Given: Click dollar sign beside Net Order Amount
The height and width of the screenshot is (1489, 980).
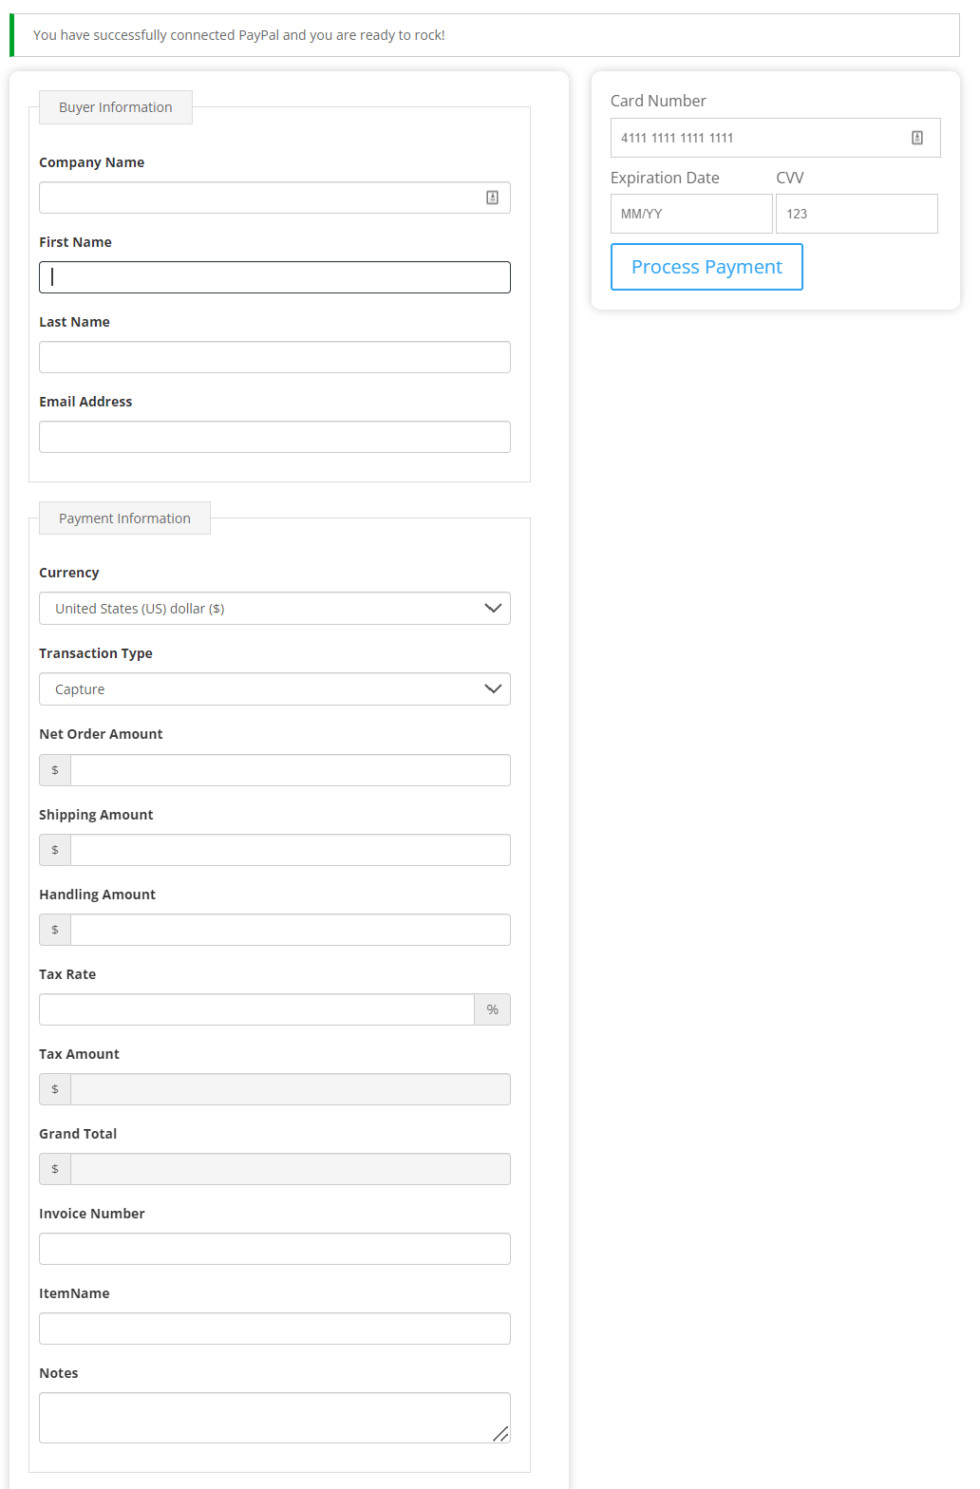Looking at the screenshot, I should point(55,771).
